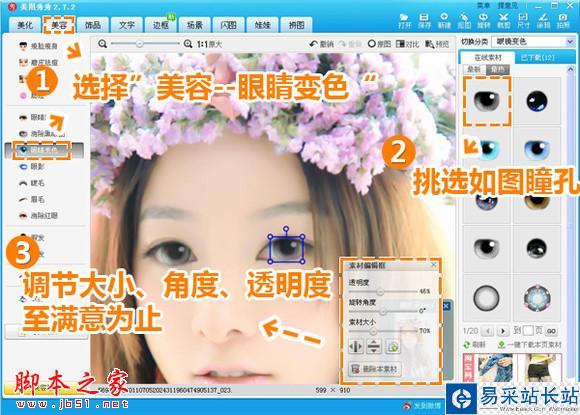
Task: Click the Weibo share link in status bar
Action: pos(422,405)
